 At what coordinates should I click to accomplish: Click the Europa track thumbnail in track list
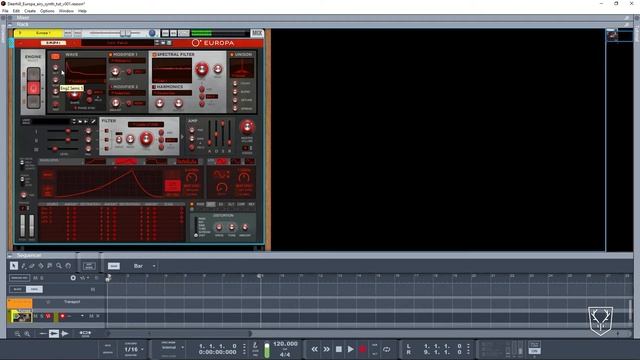pyautogui.click(x=22, y=316)
